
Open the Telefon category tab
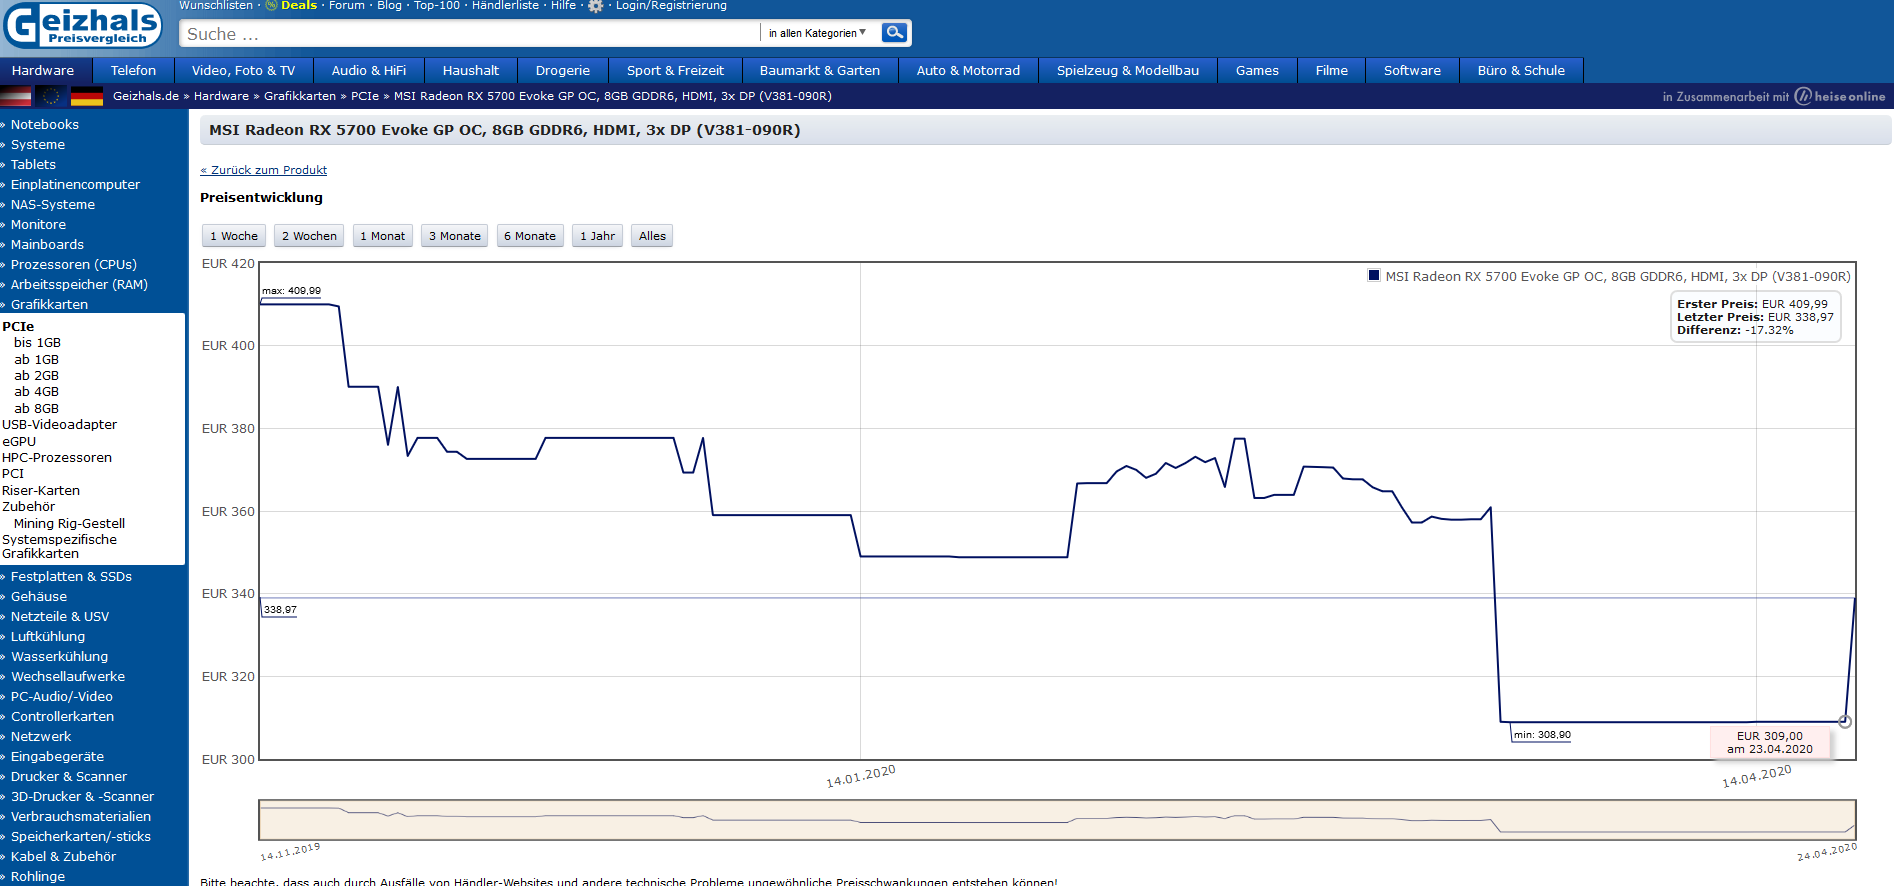point(133,70)
